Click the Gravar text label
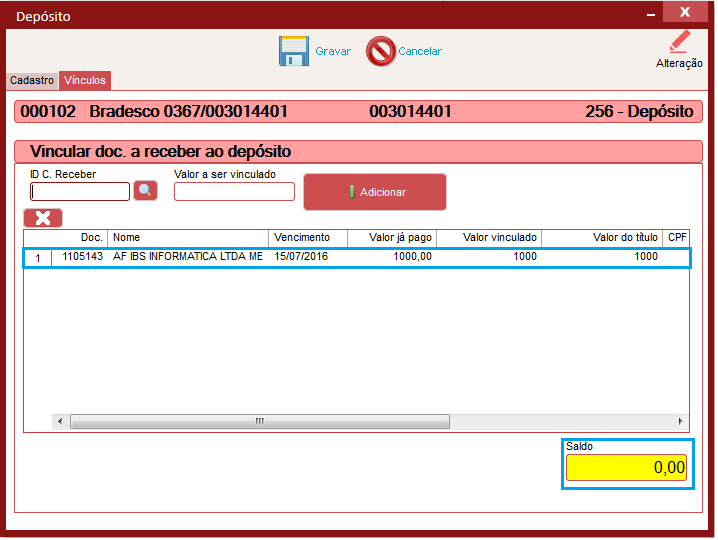This screenshot has width=718, height=540. pyautogui.click(x=333, y=51)
